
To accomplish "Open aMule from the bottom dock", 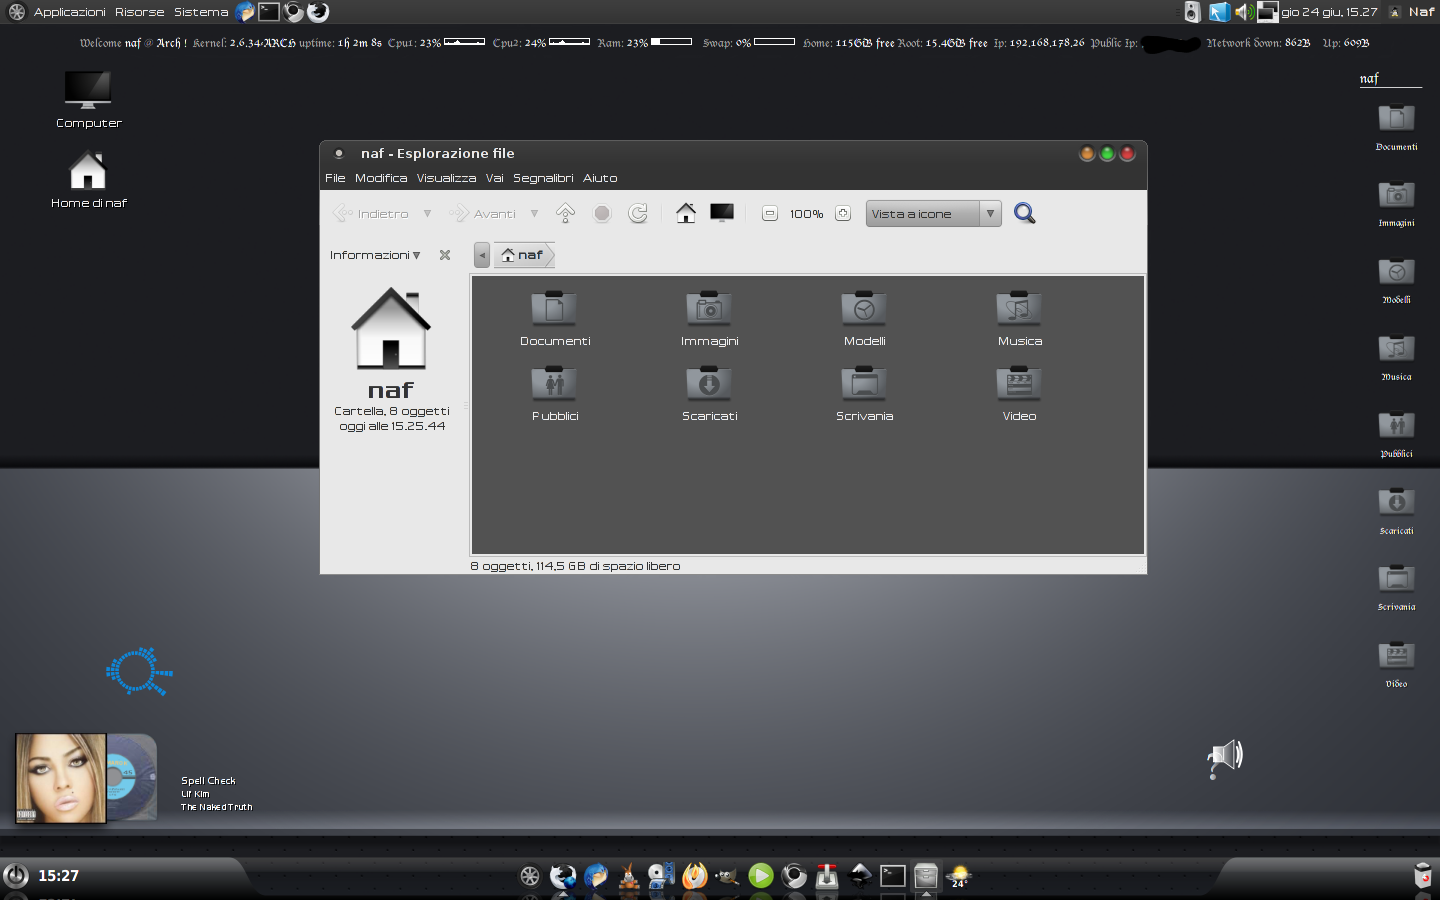I will click(x=628, y=877).
